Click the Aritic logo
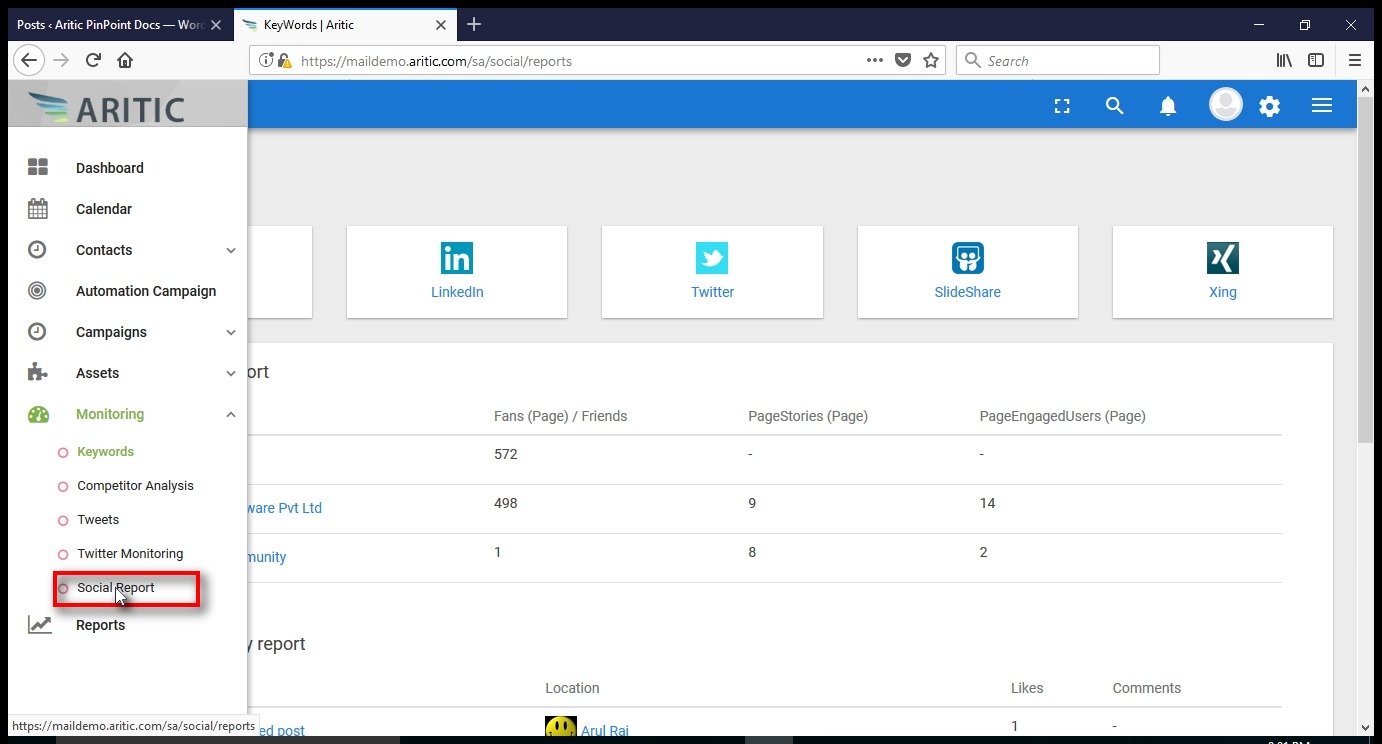The height and width of the screenshot is (744, 1382). (107, 105)
